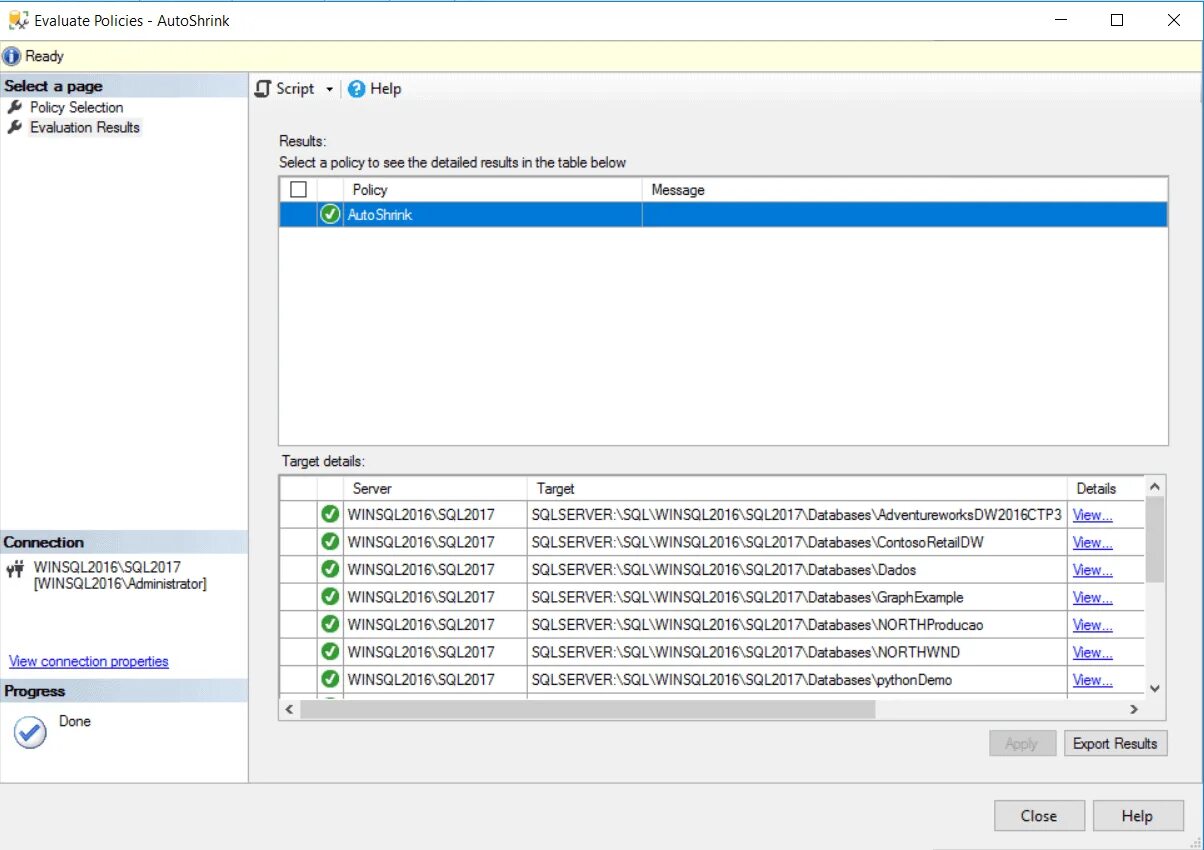Click green check icon for Dados row
The width and height of the screenshot is (1204, 850).
coord(330,569)
